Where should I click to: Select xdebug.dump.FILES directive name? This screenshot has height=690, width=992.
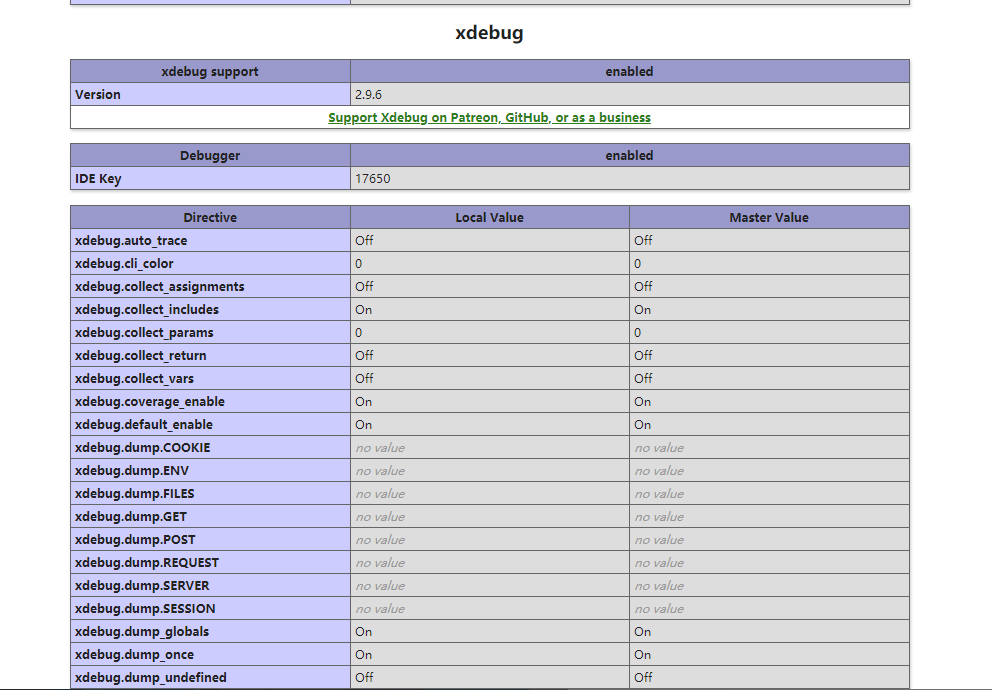(x=135, y=494)
